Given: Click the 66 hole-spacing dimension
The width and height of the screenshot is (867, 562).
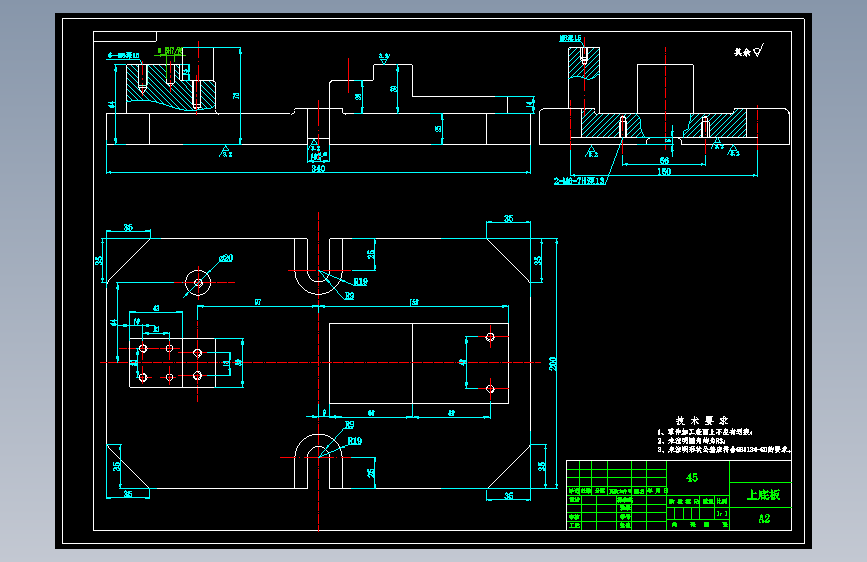Looking at the screenshot, I should (x=664, y=160).
